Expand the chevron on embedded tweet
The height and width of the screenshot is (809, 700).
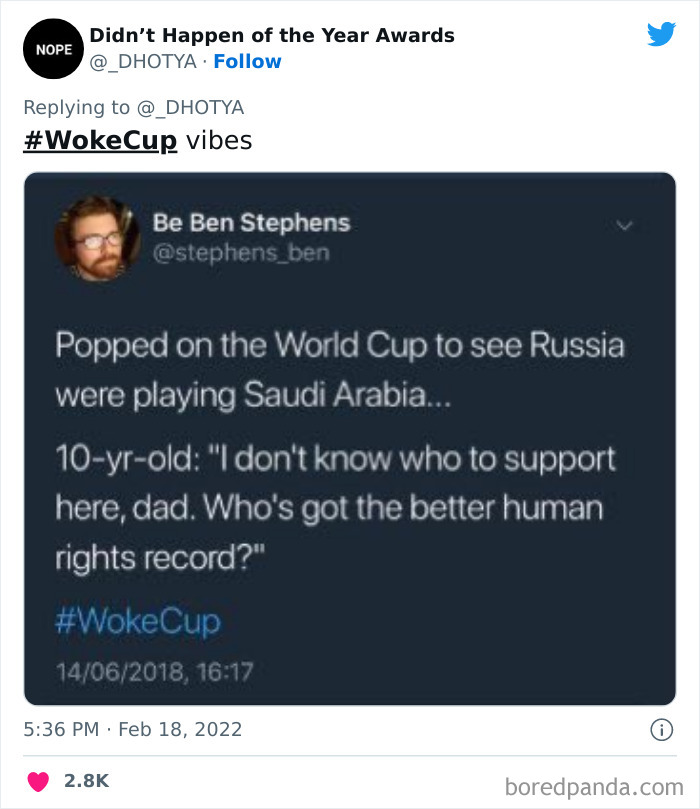(625, 227)
